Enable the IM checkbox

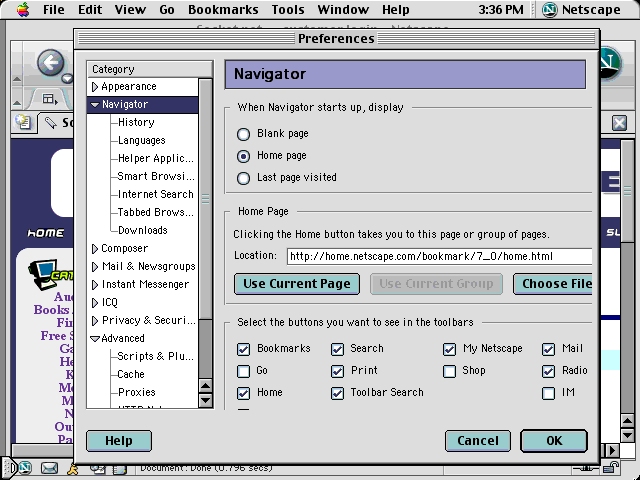click(x=549, y=393)
